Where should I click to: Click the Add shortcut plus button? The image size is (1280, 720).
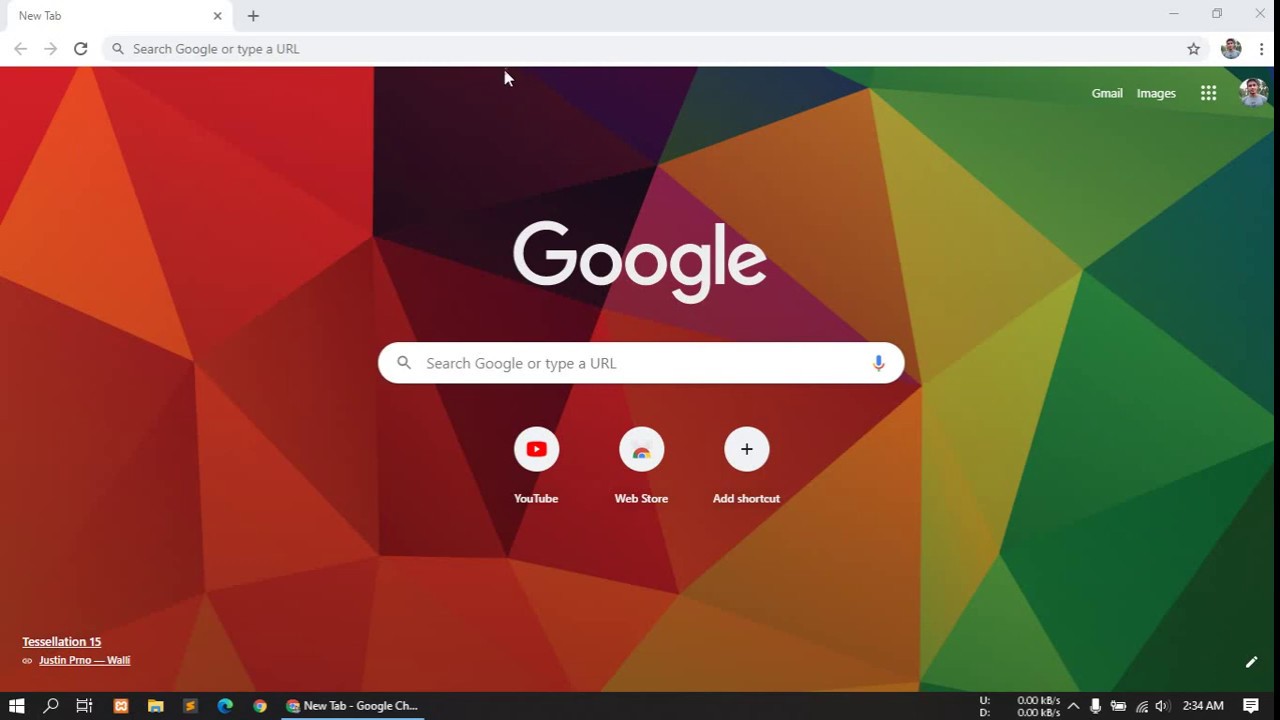click(x=746, y=449)
